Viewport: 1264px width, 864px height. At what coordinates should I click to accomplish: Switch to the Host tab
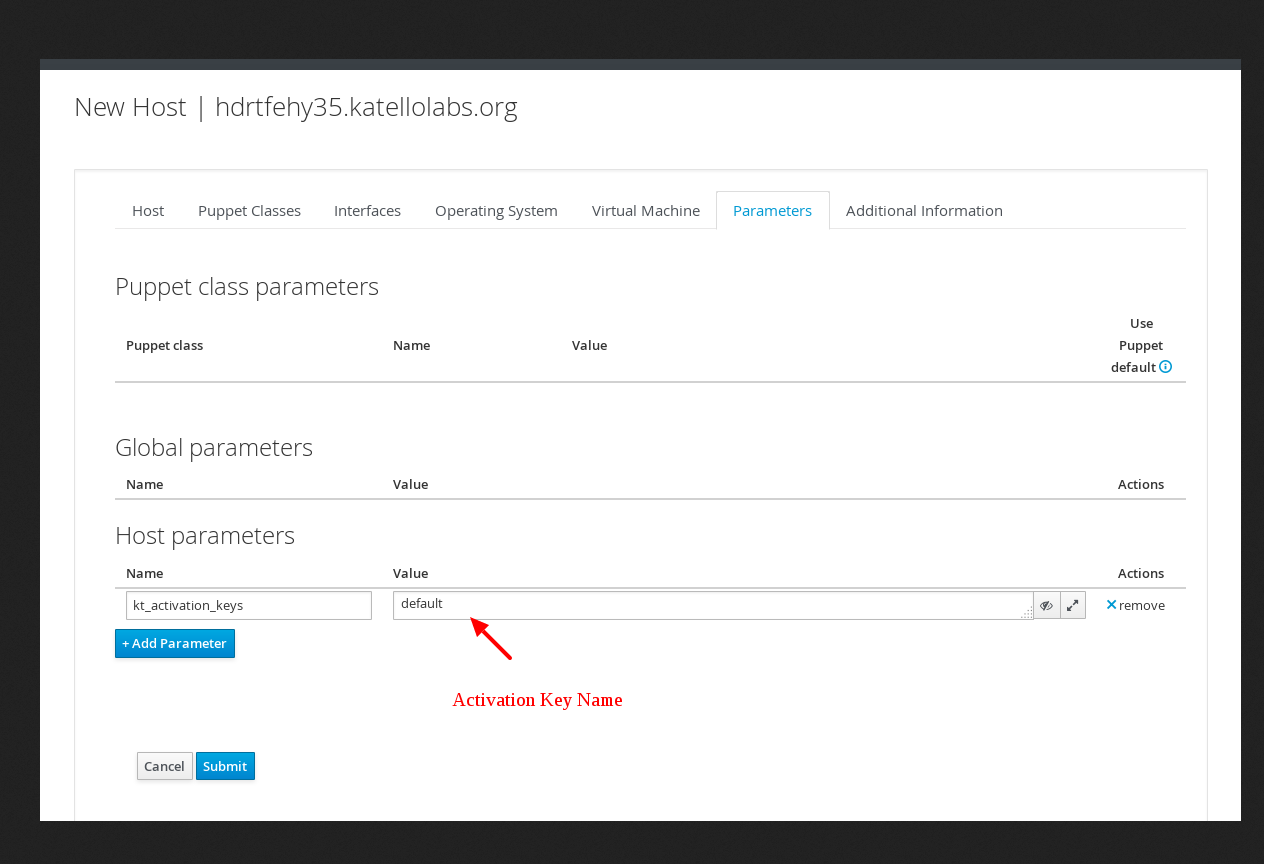tap(147, 210)
